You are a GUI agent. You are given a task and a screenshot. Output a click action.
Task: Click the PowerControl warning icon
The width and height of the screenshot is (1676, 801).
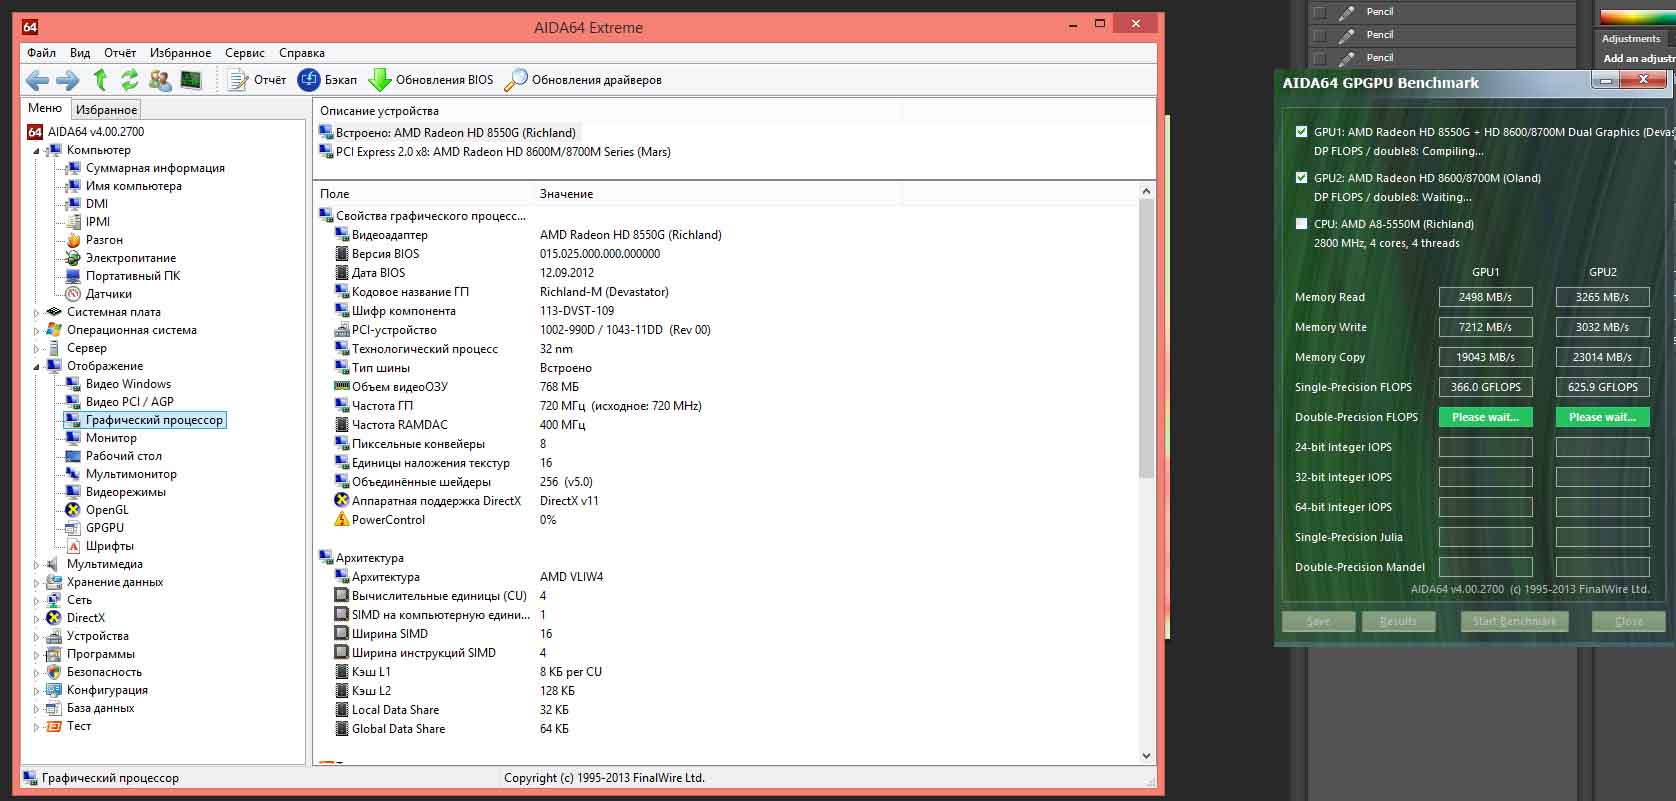point(342,520)
